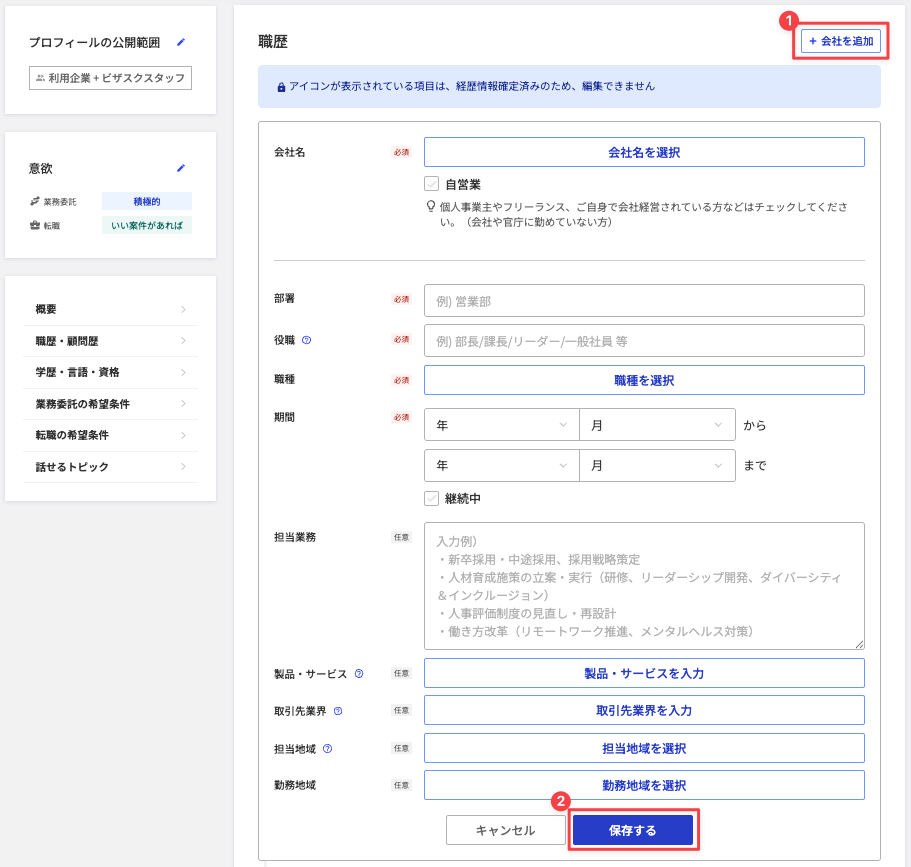Open start month 月 dropdown

(x=657, y=425)
